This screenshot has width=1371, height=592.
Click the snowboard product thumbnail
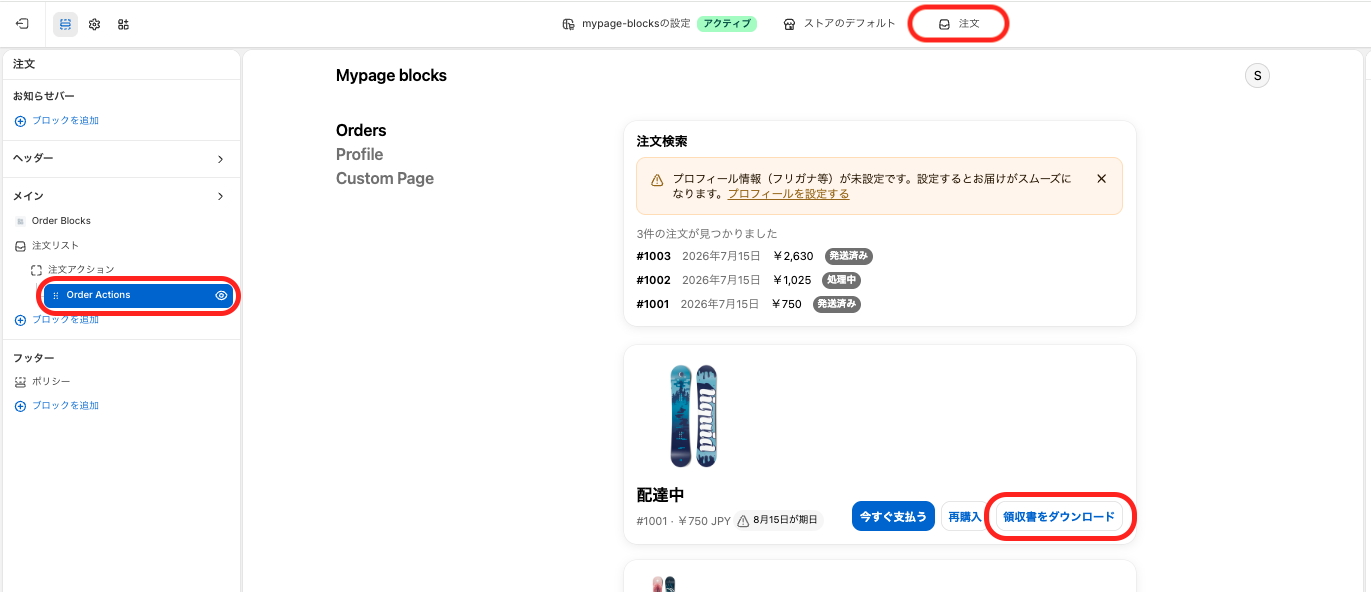pos(693,416)
